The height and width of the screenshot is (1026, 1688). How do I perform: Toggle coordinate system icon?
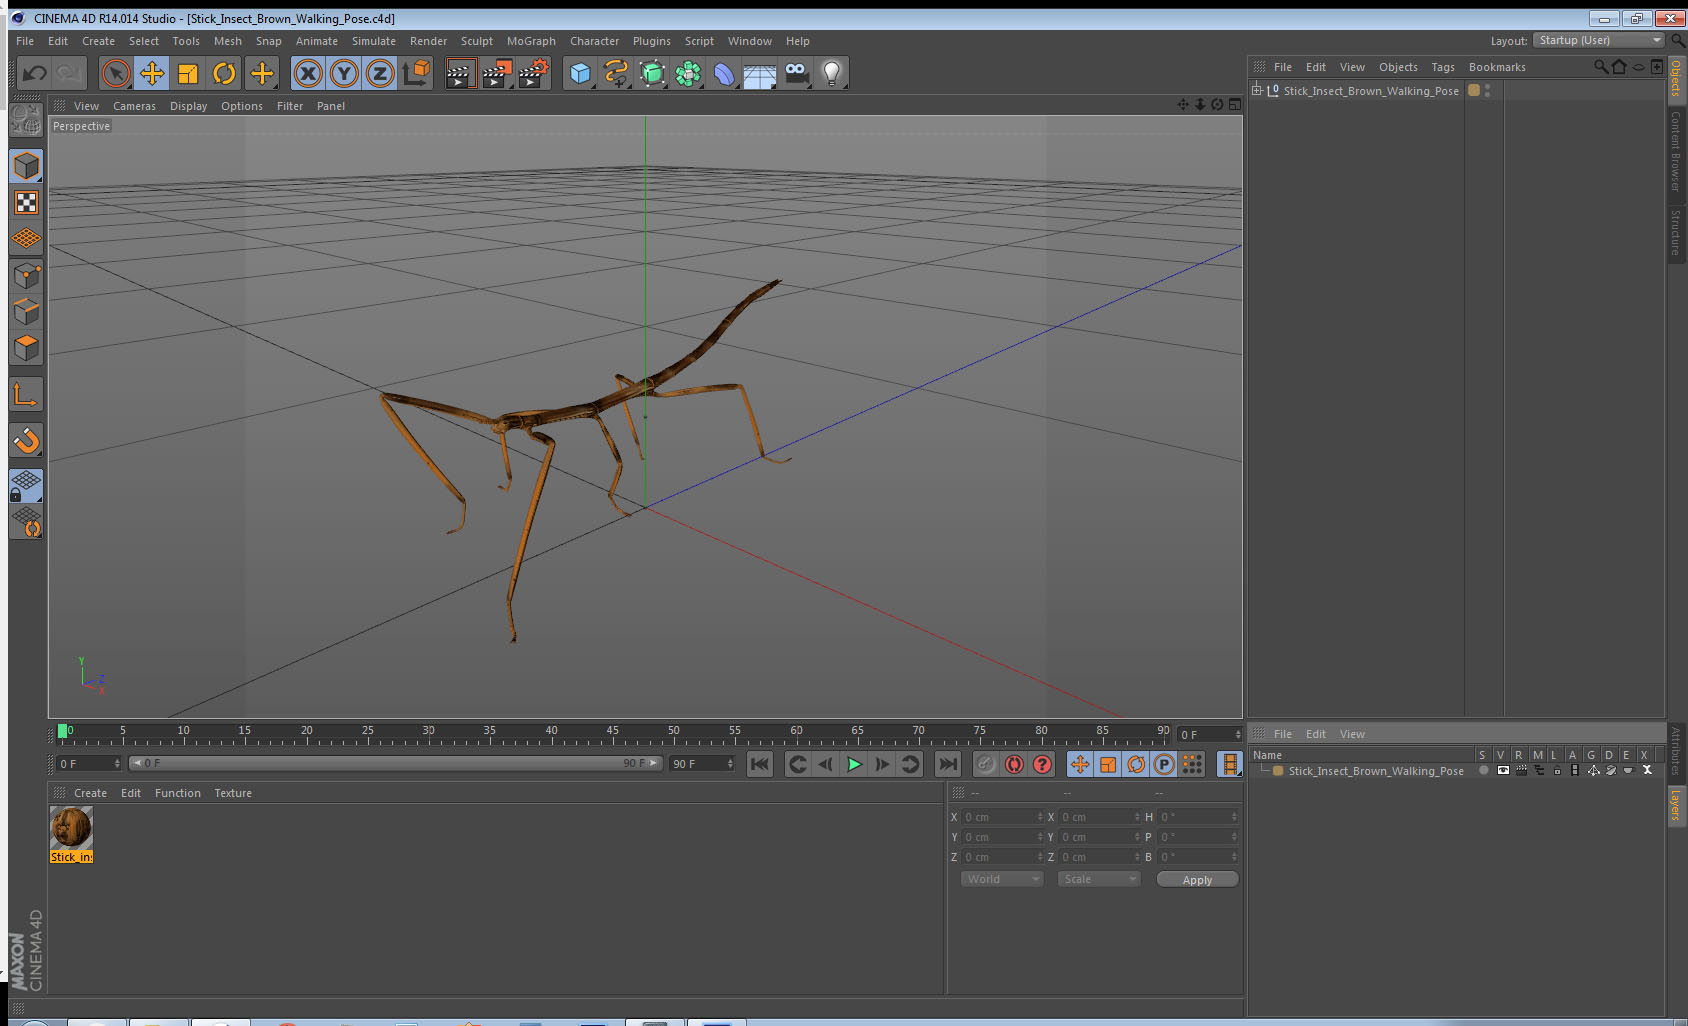point(416,73)
